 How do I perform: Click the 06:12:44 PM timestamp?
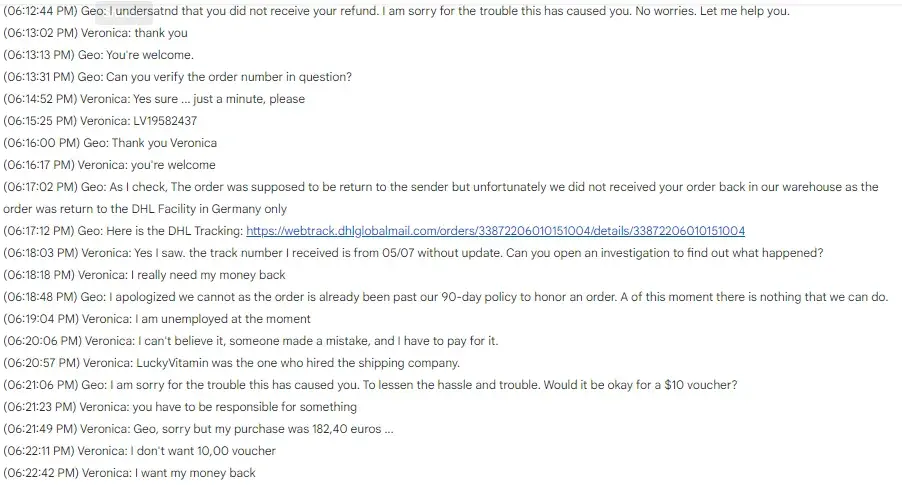tap(39, 11)
